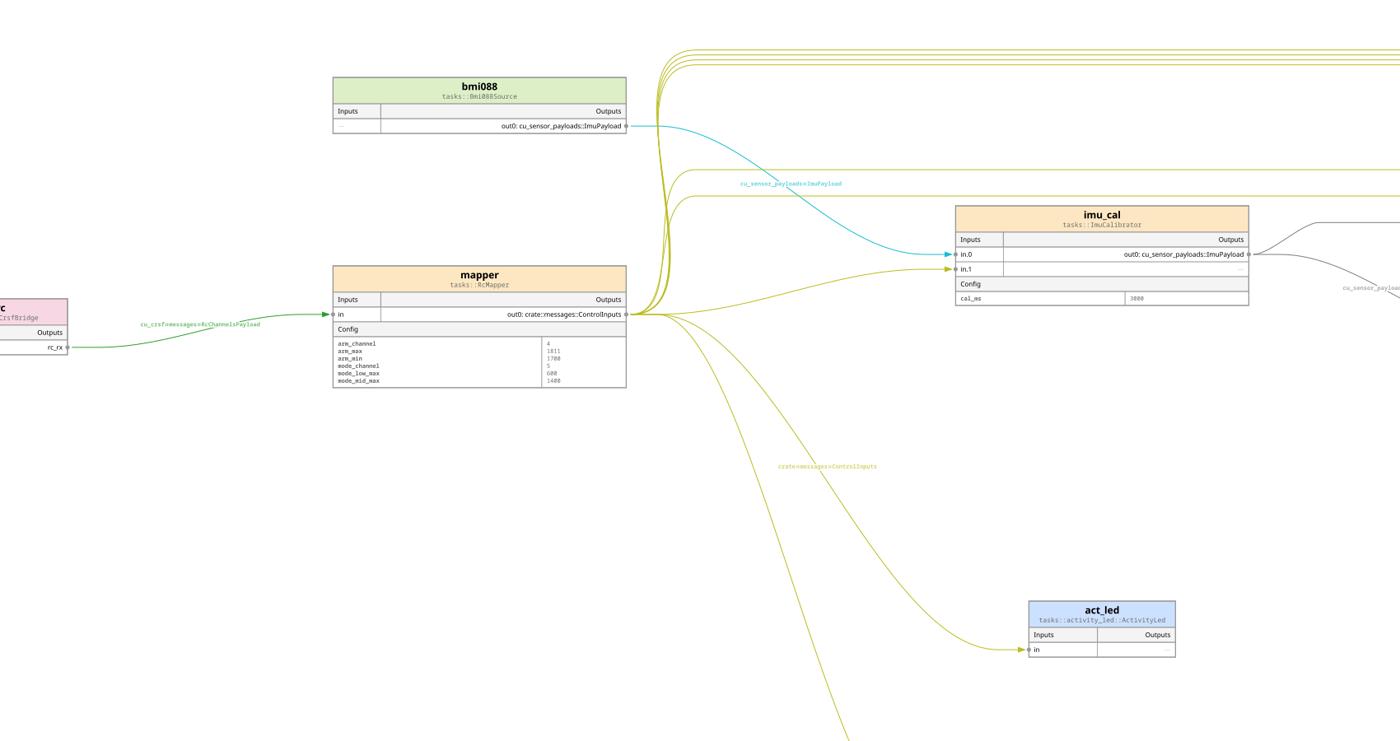
Task: Click the act_led node header
Action: click(x=1101, y=610)
